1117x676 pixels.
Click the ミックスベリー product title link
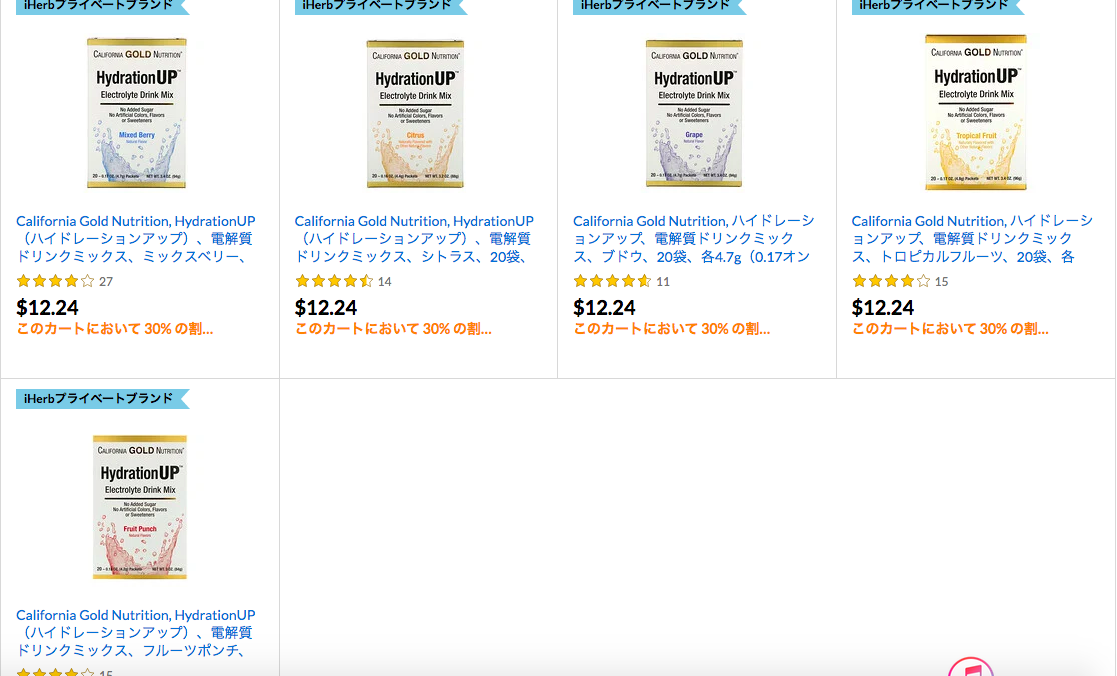coord(135,239)
